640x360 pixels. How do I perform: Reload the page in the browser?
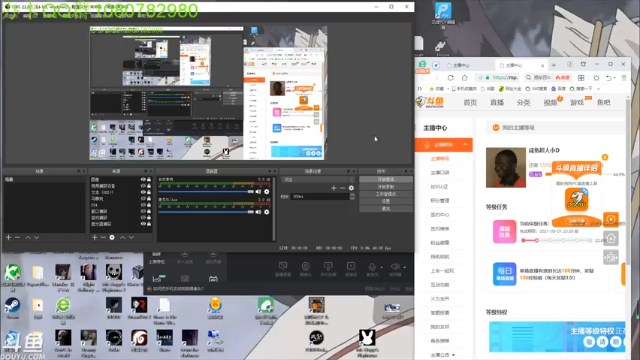(x=451, y=78)
